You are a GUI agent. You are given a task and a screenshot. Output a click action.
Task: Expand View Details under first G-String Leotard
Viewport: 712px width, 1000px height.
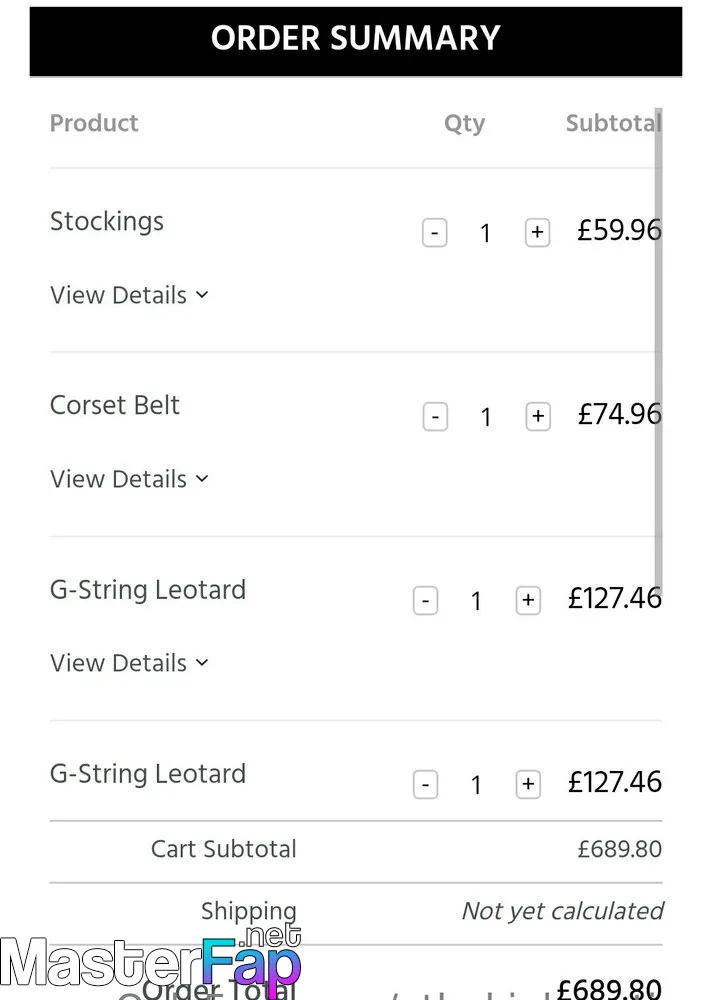point(130,663)
